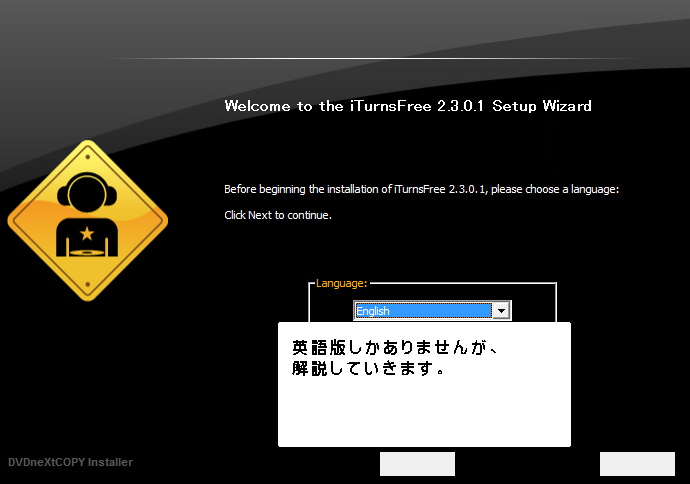Image resolution: width=690 pixels, height=484 pixels.
Task: Click the DJ figure's headphones
Action: 87,192
